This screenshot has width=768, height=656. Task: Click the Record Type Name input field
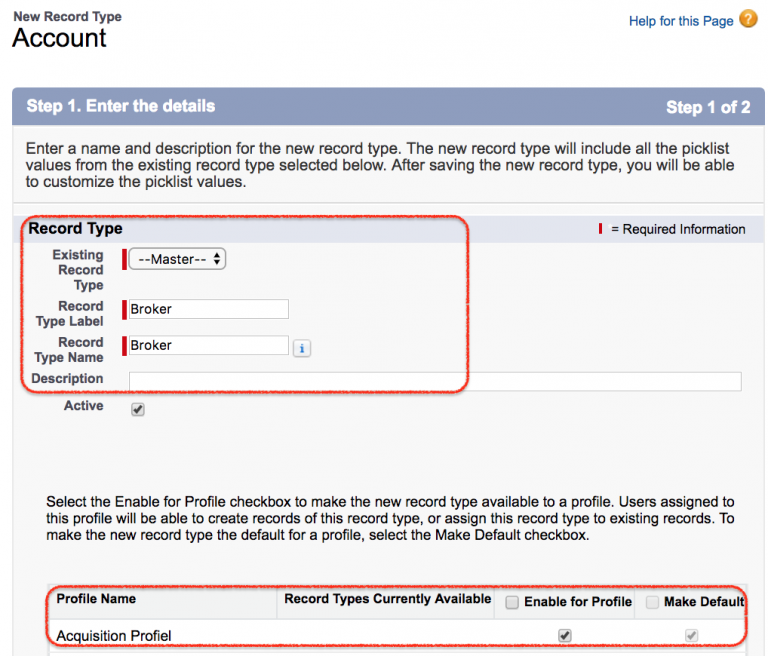pyautogui.click(x=208, y=345)
